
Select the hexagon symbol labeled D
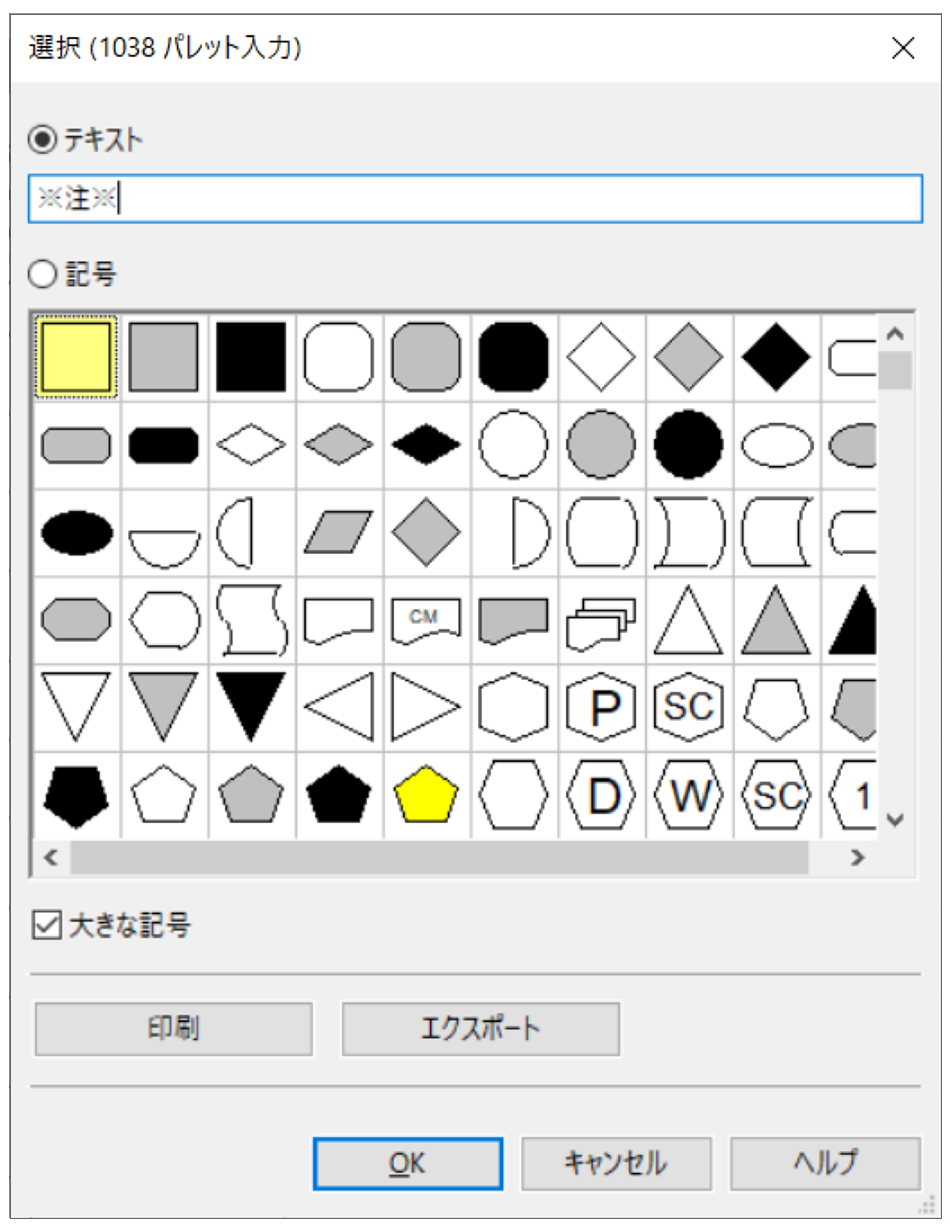602,796
